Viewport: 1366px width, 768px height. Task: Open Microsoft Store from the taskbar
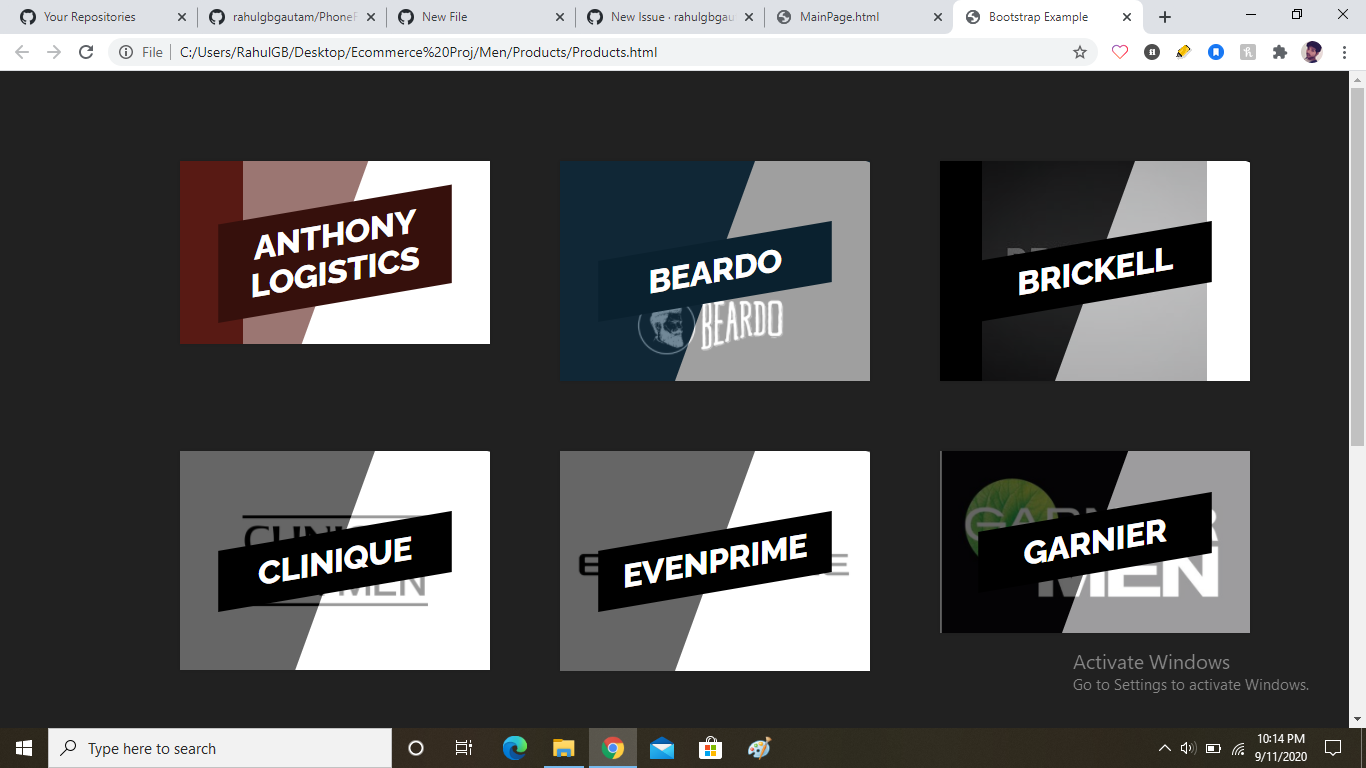(x=710, y=748)
